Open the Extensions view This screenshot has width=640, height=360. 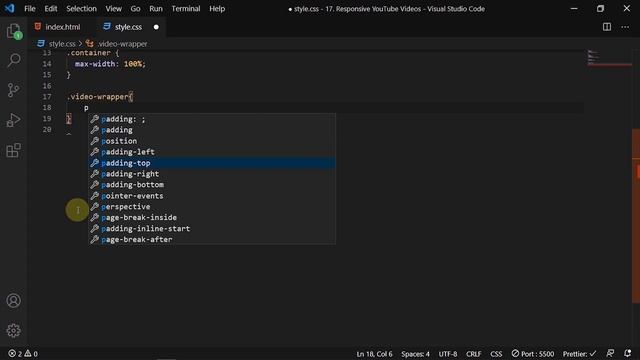point(13,150)
